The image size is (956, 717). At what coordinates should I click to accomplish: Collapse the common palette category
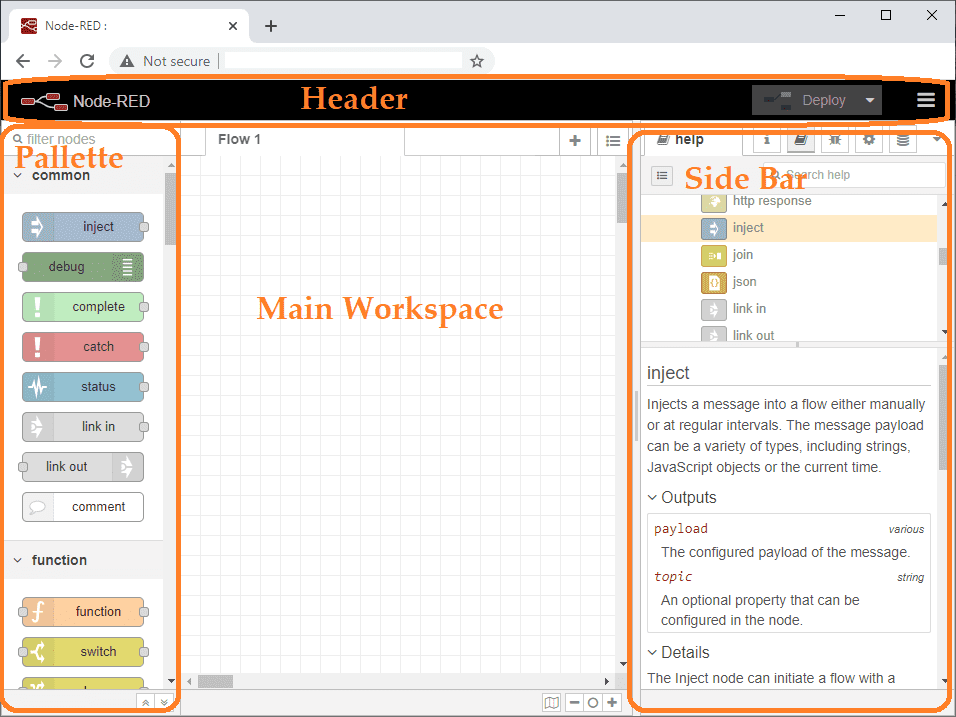coord(18,176)
